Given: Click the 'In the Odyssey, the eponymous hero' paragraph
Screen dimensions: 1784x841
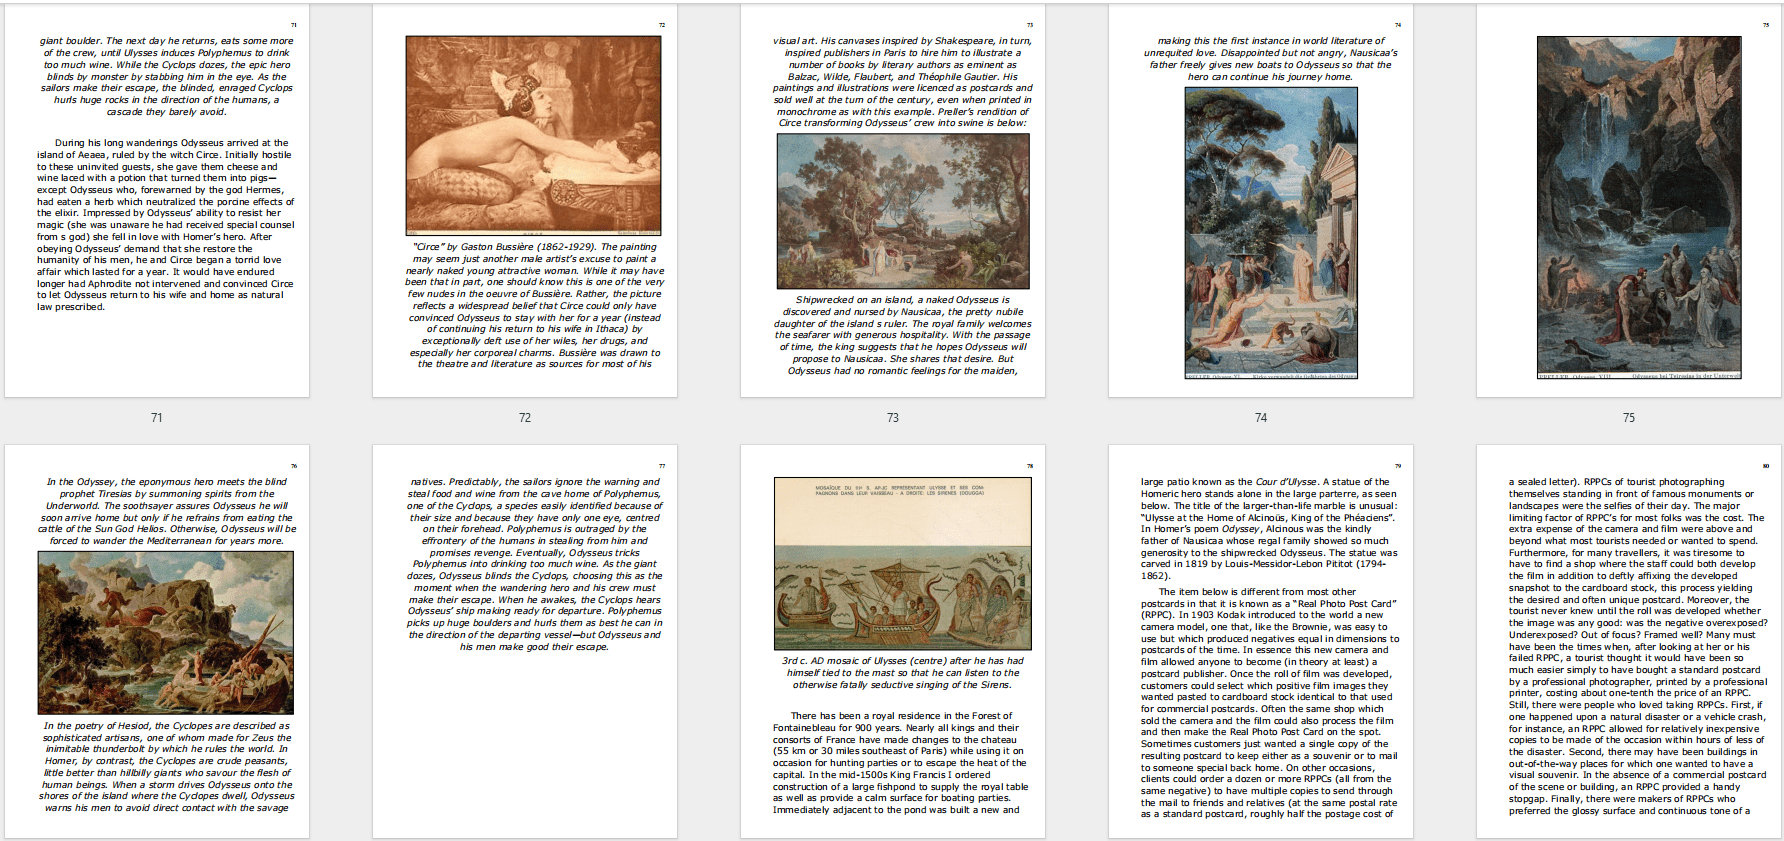Looking at the screenshot, I should [x=166, y=511].
